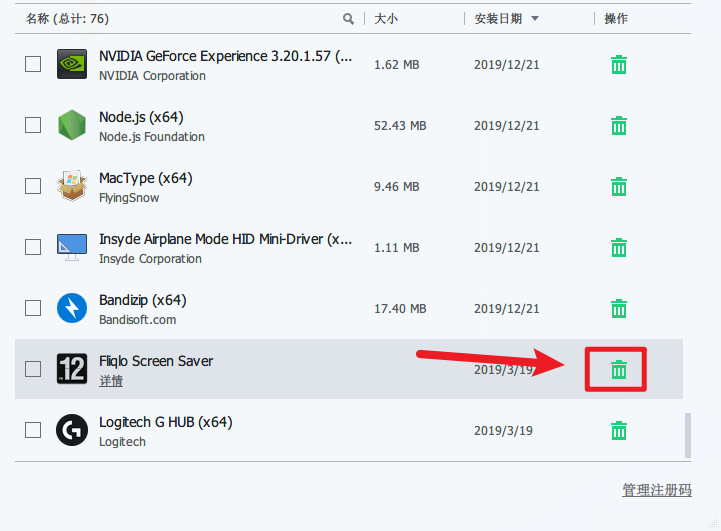Screen dimensions: 721x531
Task: Click the search magnifier in name header
Action: (x=348, y=19)
